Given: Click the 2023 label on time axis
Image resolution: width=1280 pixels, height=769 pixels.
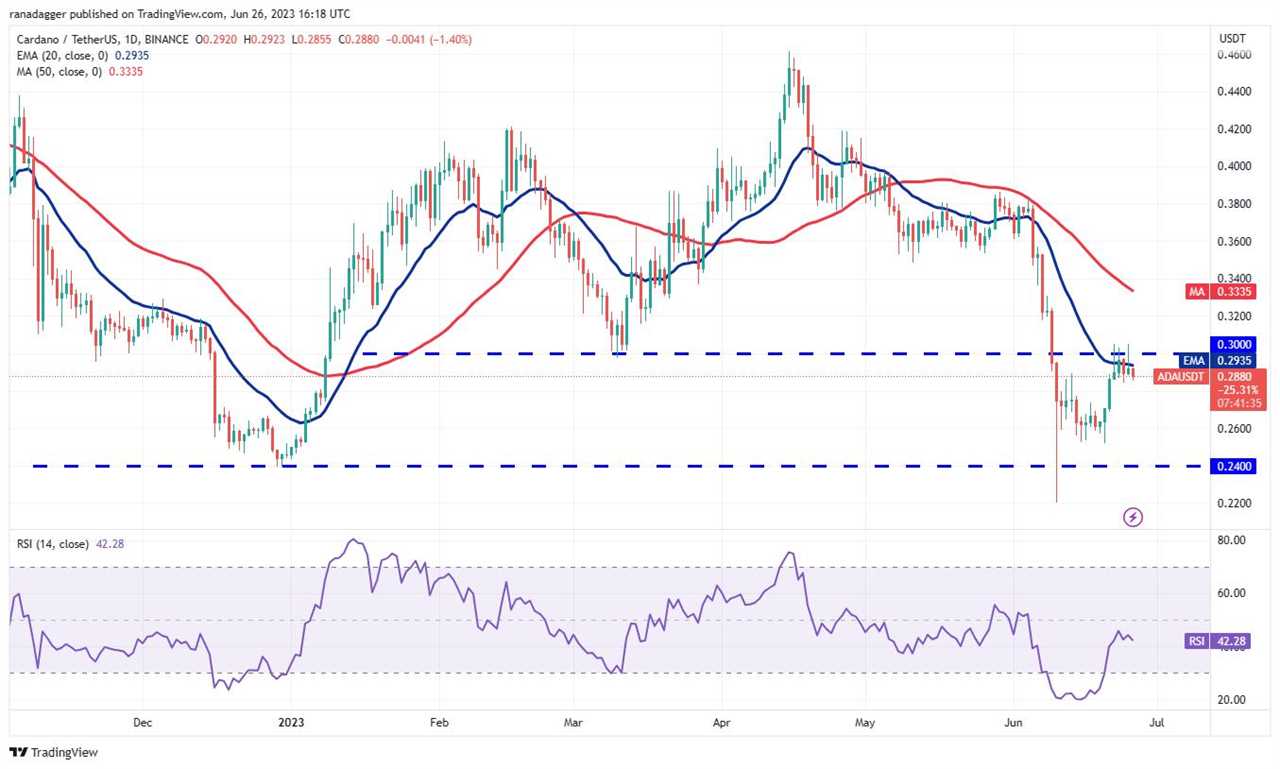Looking at the screenshot, I should tap(290, 720).
